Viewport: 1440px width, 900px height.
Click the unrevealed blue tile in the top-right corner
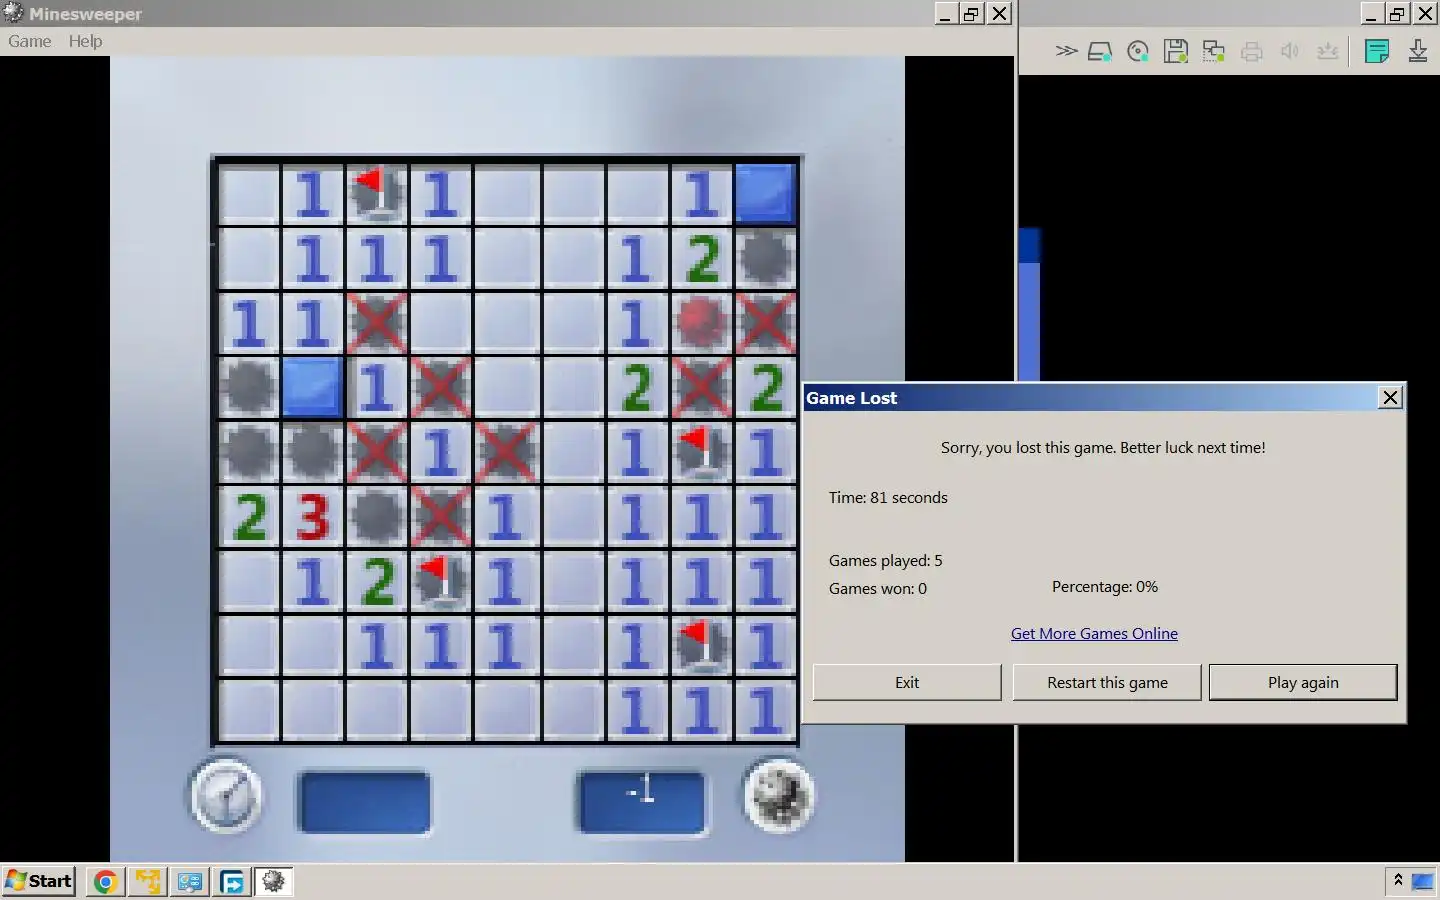tap(766, 192)
